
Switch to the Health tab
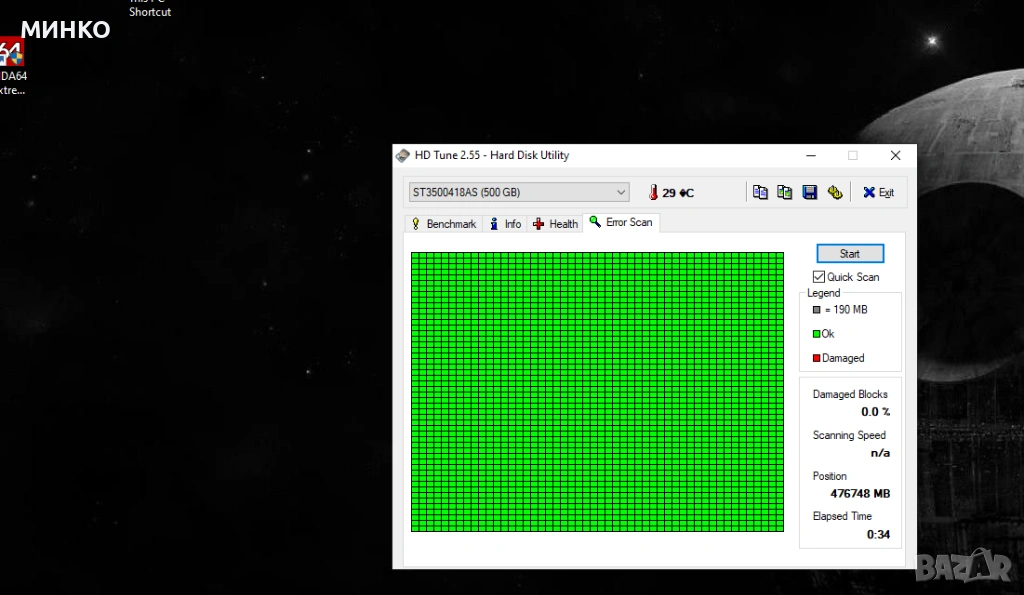click(x=555, y=224)
